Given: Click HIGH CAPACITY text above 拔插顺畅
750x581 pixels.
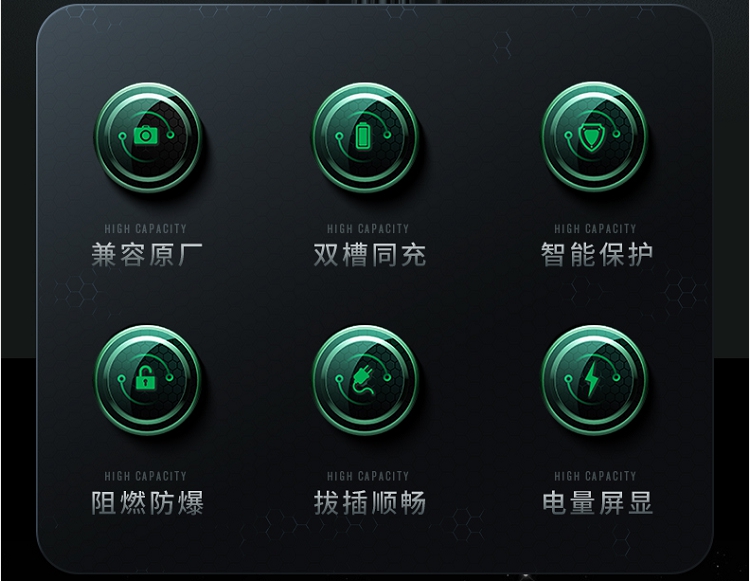Looking at the screenshot, I should 368,476.
